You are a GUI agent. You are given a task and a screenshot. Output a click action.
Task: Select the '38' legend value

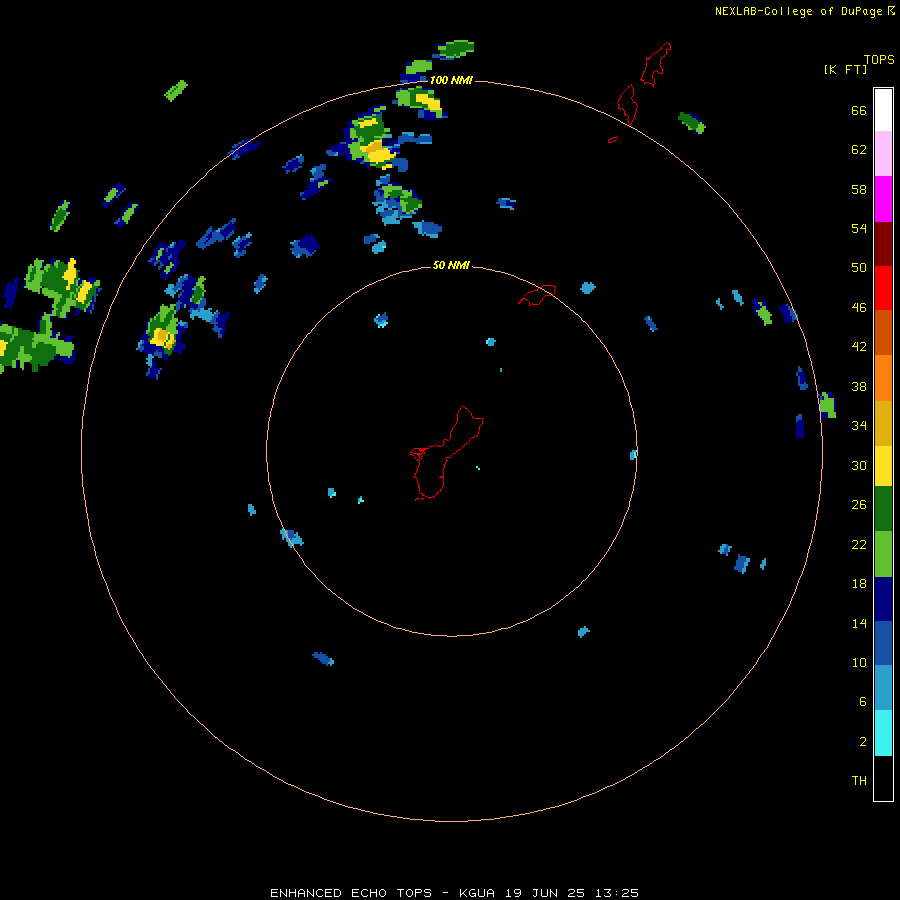859,386
